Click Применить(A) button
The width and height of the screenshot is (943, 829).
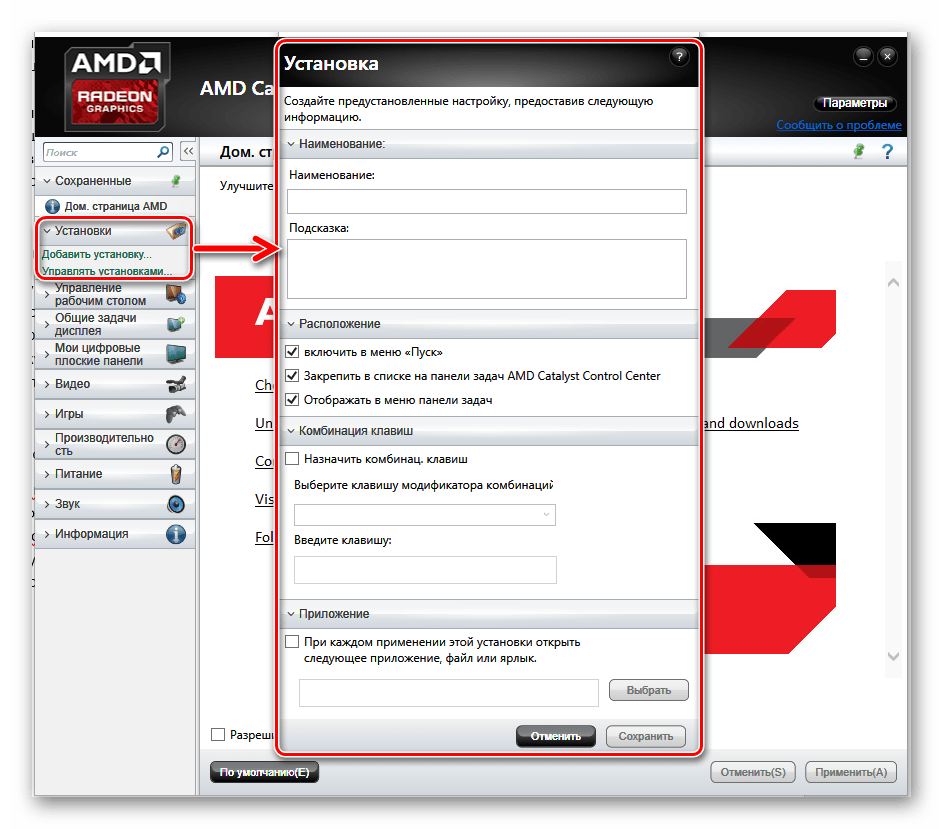pyautogui.click(x=851, y=772)
